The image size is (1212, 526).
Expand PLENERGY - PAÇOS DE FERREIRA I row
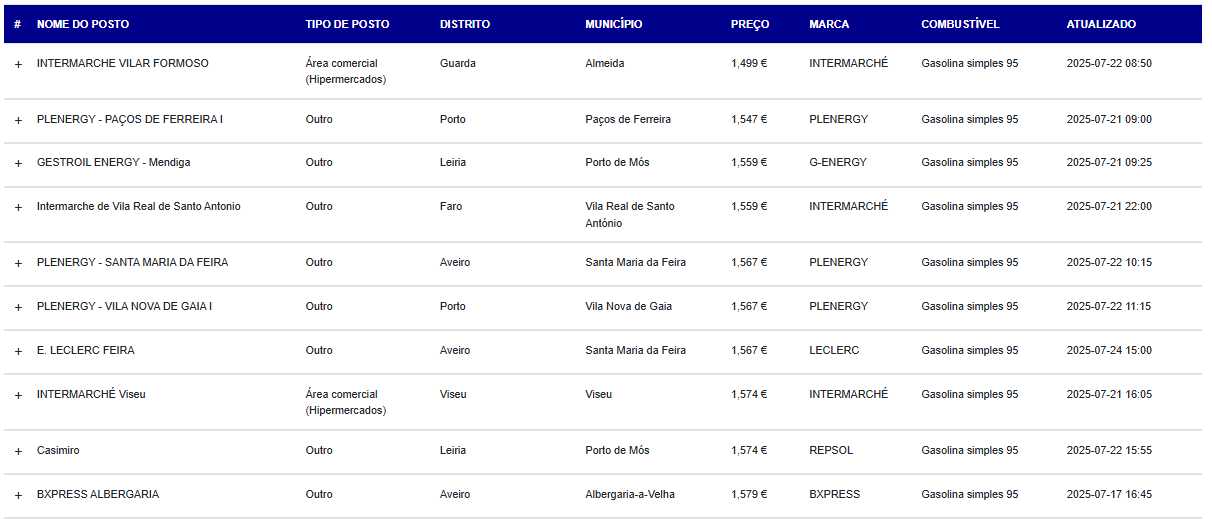pos(18,120)
